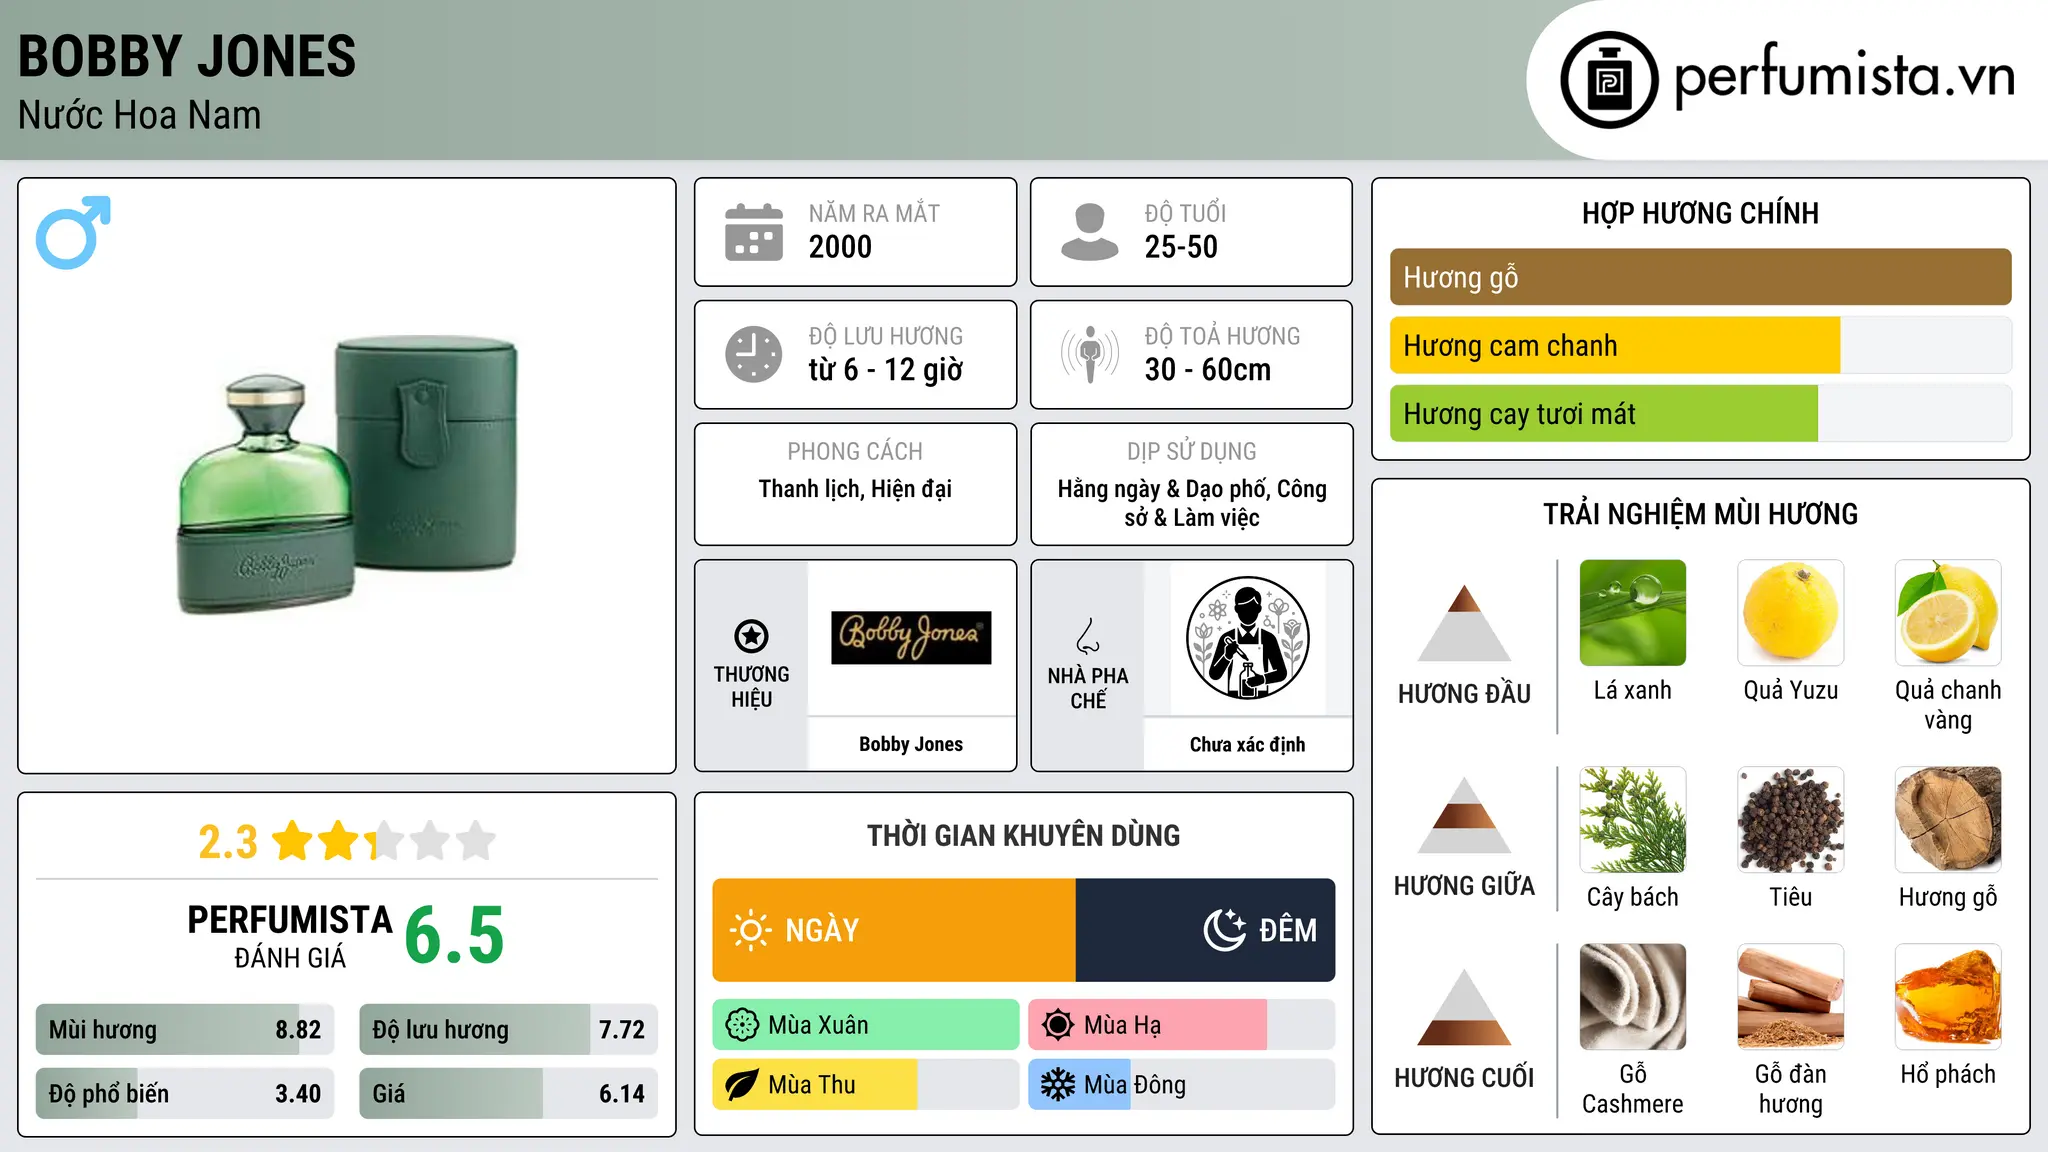Click the Hương giữa pyramid icon
Screen dimensions: 2048x1152
1464,815
